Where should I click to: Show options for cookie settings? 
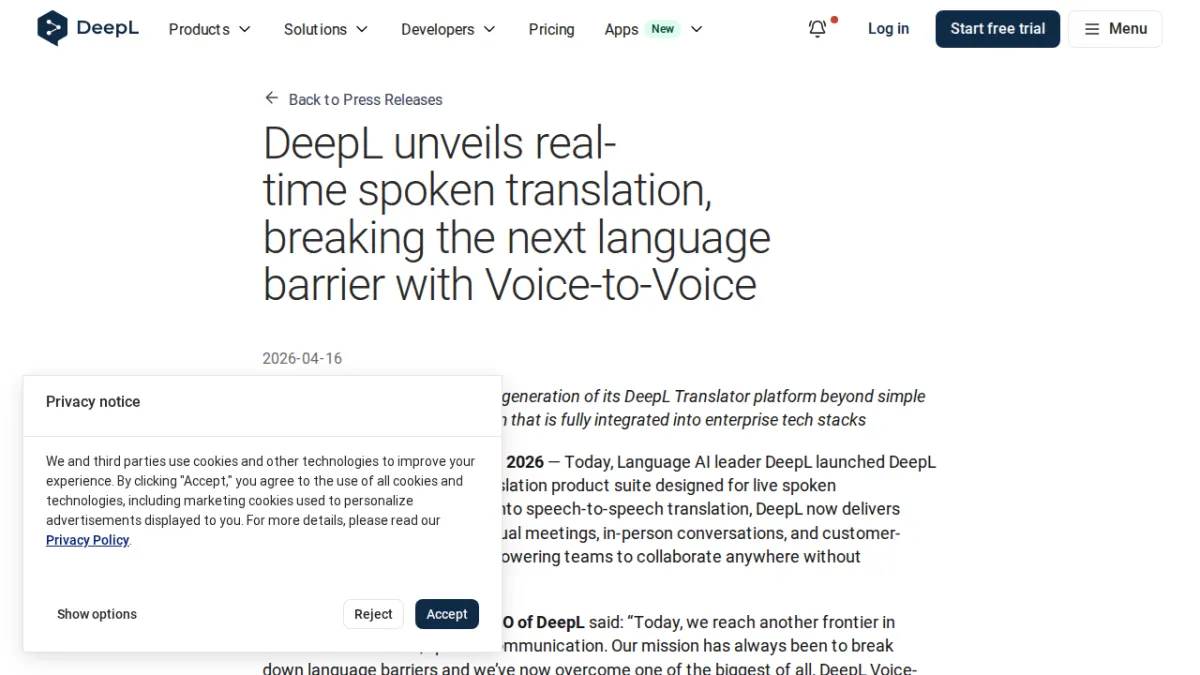pos(97,614)
